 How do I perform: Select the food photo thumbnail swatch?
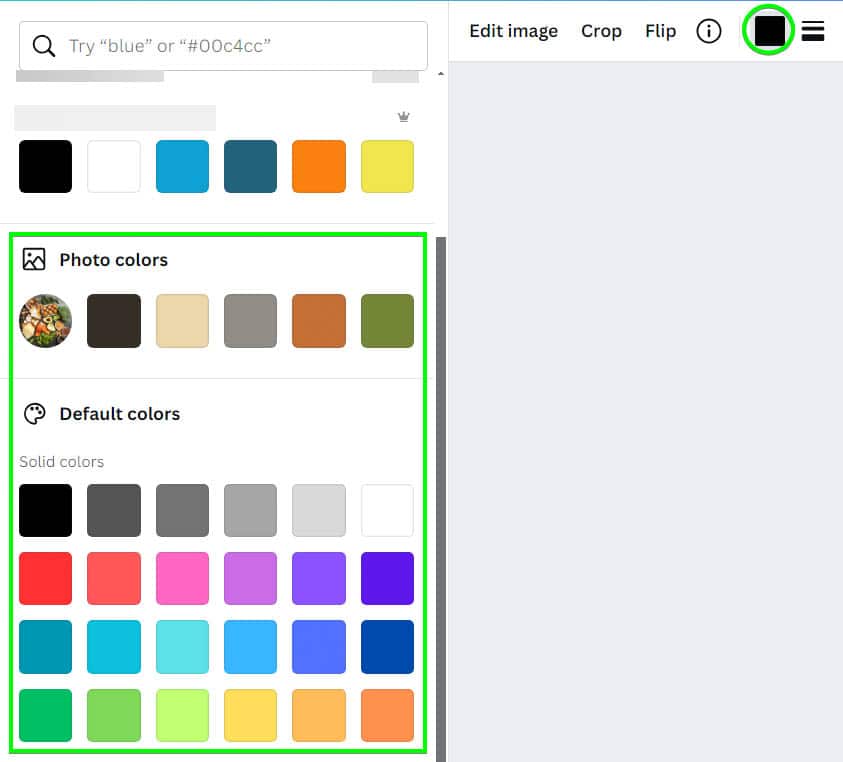point(45,321)
